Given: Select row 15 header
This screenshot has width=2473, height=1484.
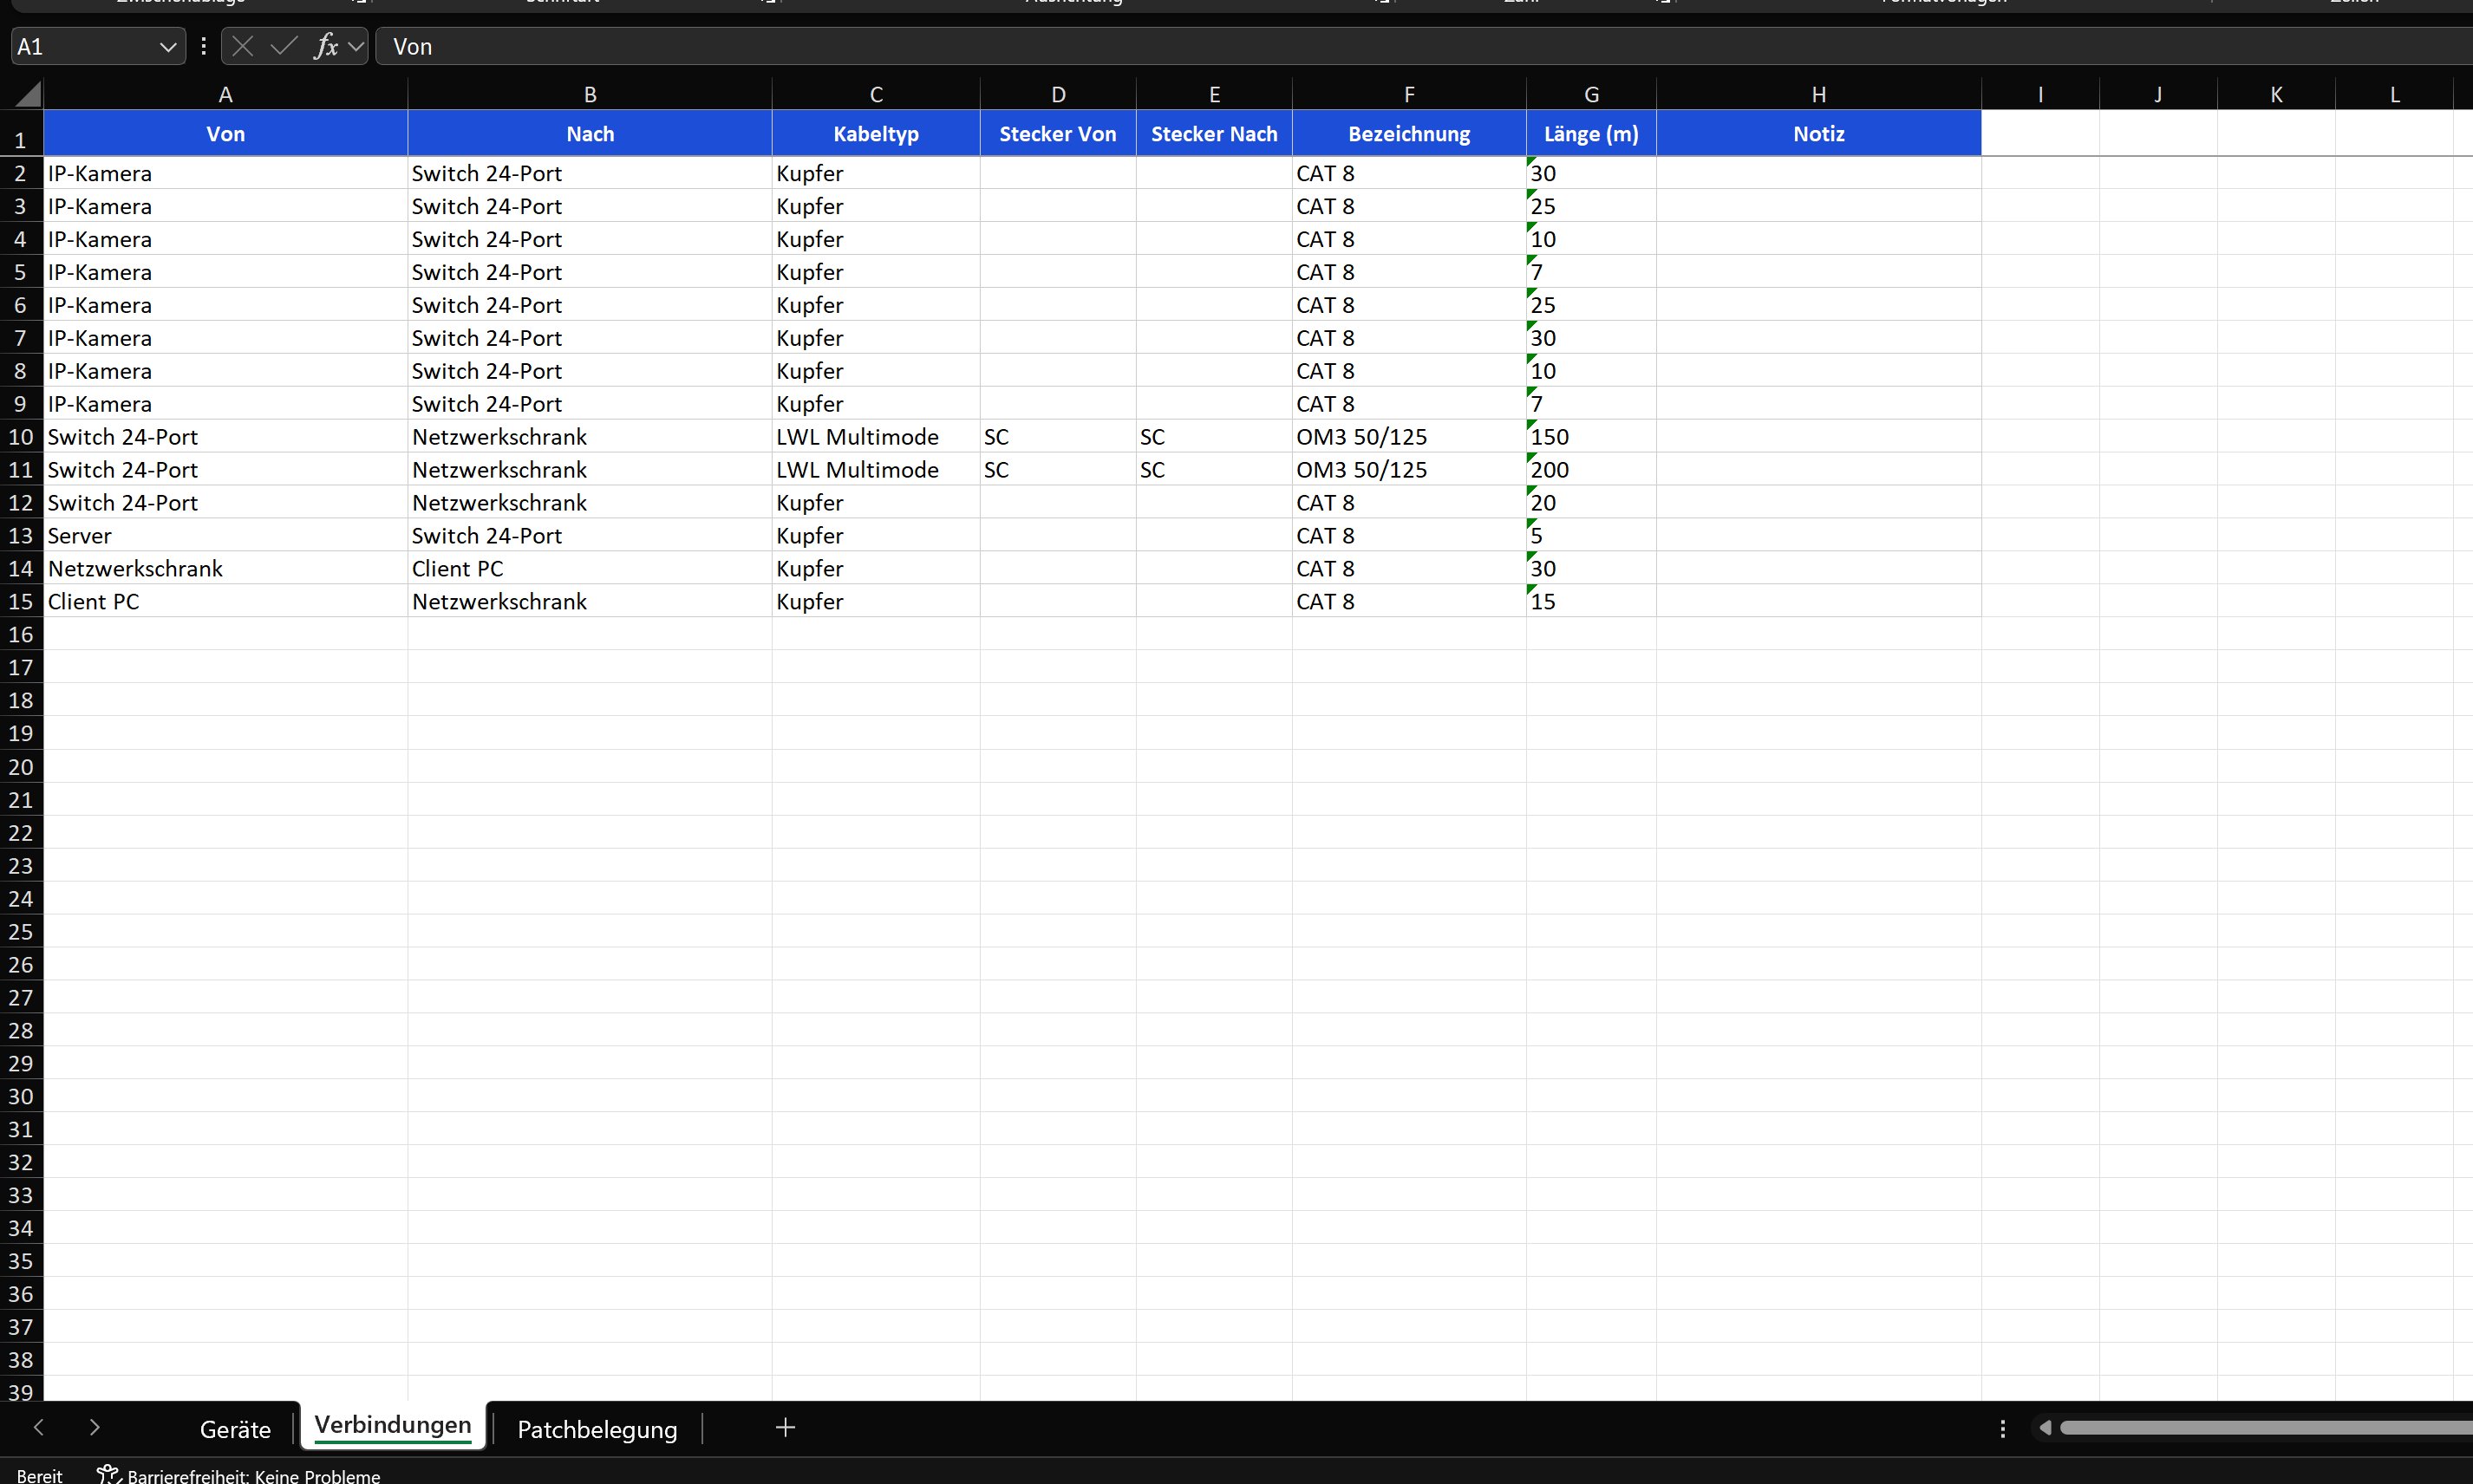Looking at the screenshot, I should click(21, 602).
